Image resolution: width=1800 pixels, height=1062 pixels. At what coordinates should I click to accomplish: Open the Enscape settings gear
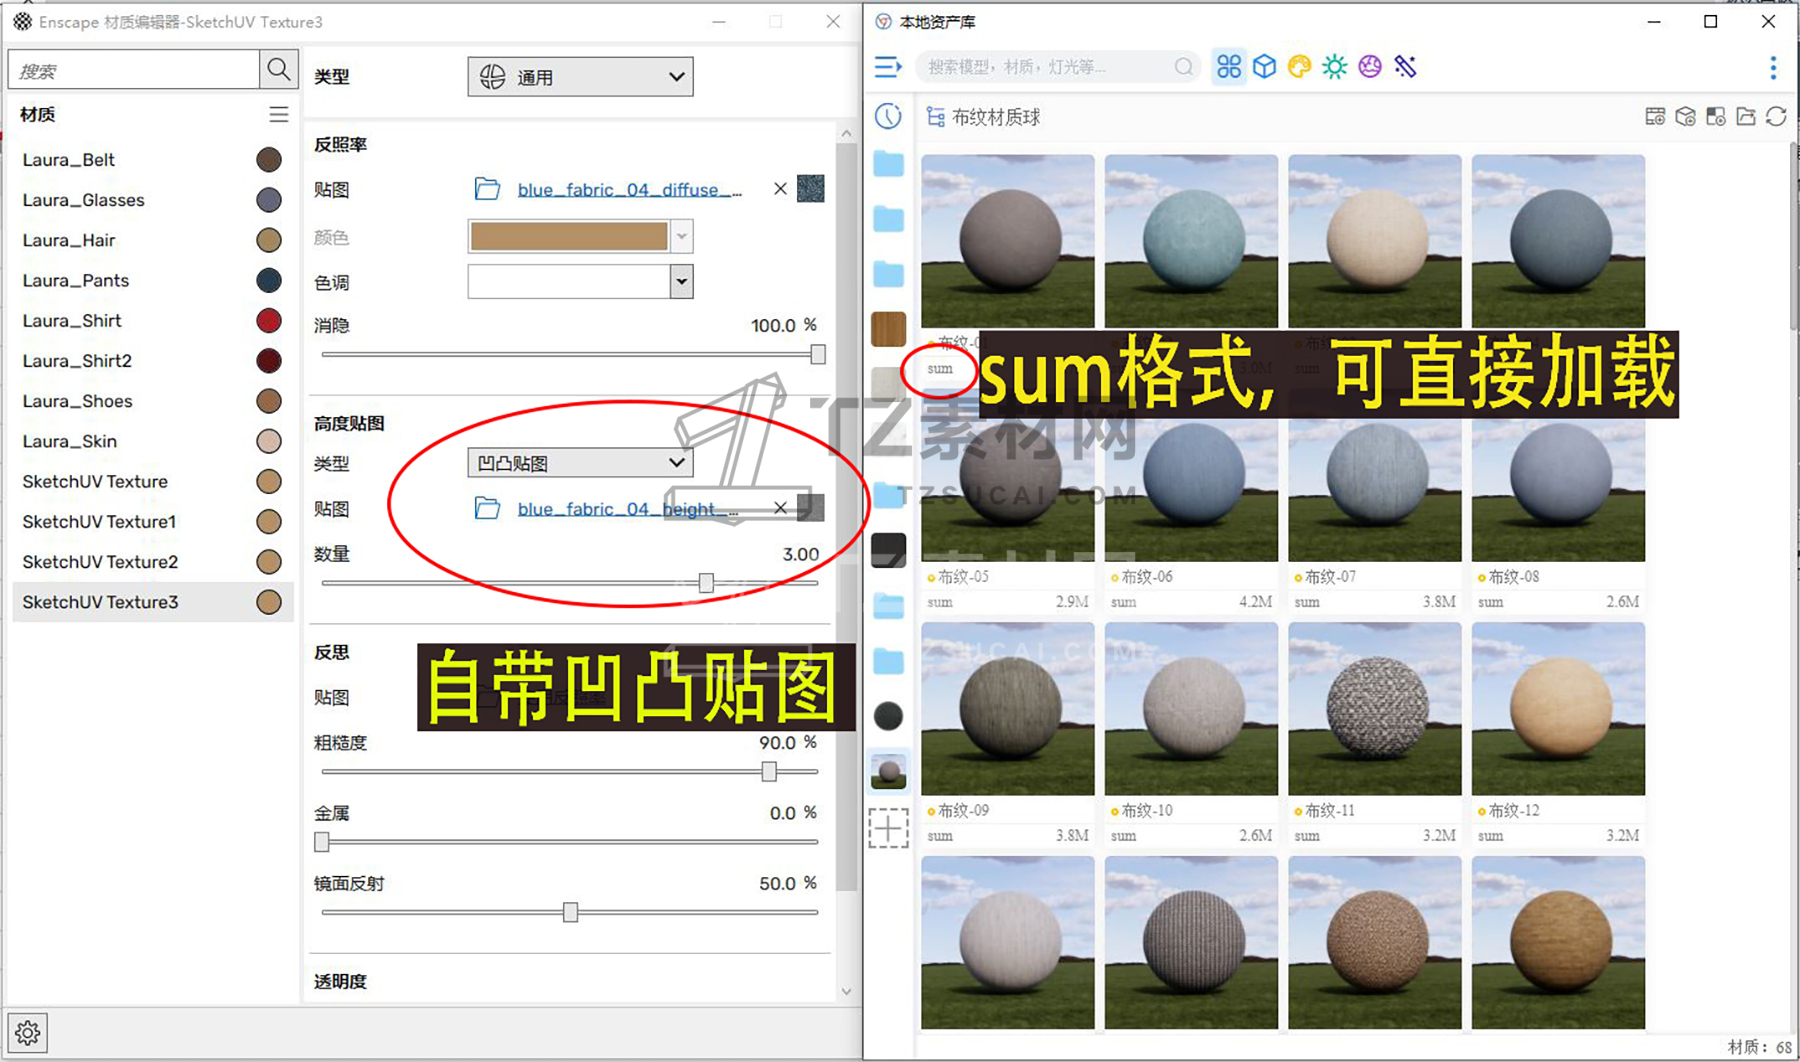pyautogui.click(x=28, y=1032)
